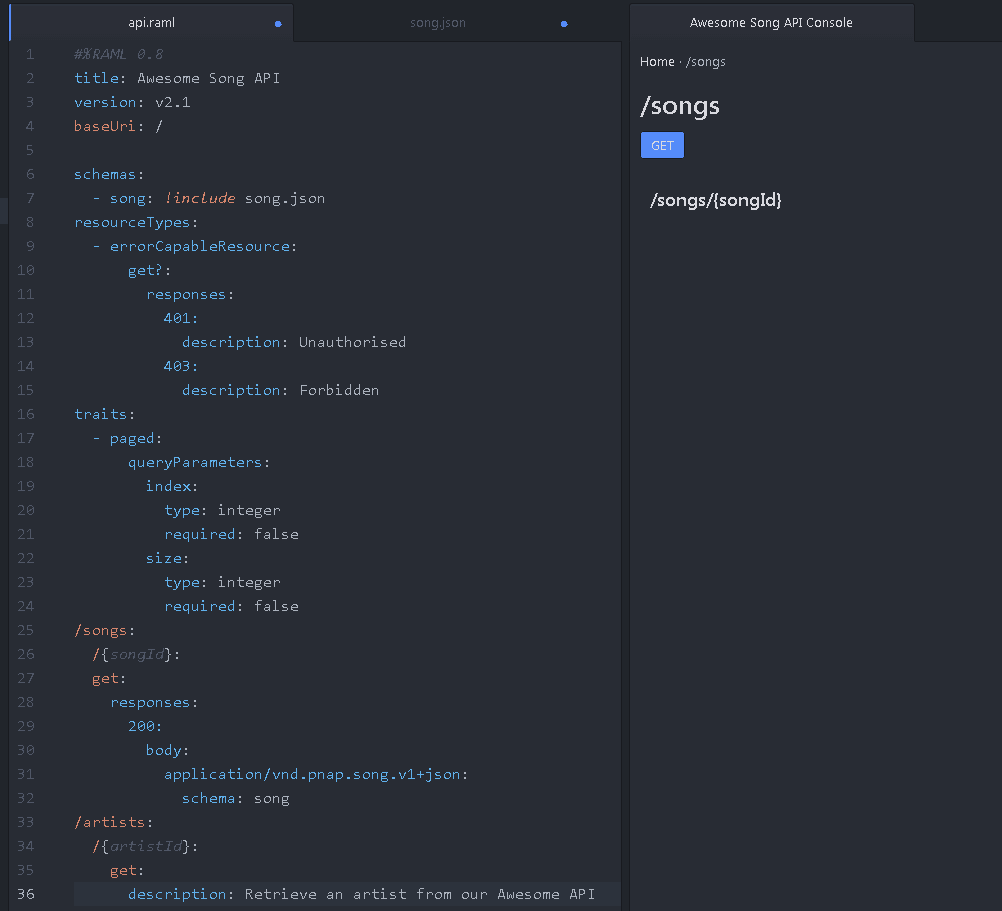Click the '200:' response code
1002x911 pixels.
pyautogui.click(x=145, y=726)
